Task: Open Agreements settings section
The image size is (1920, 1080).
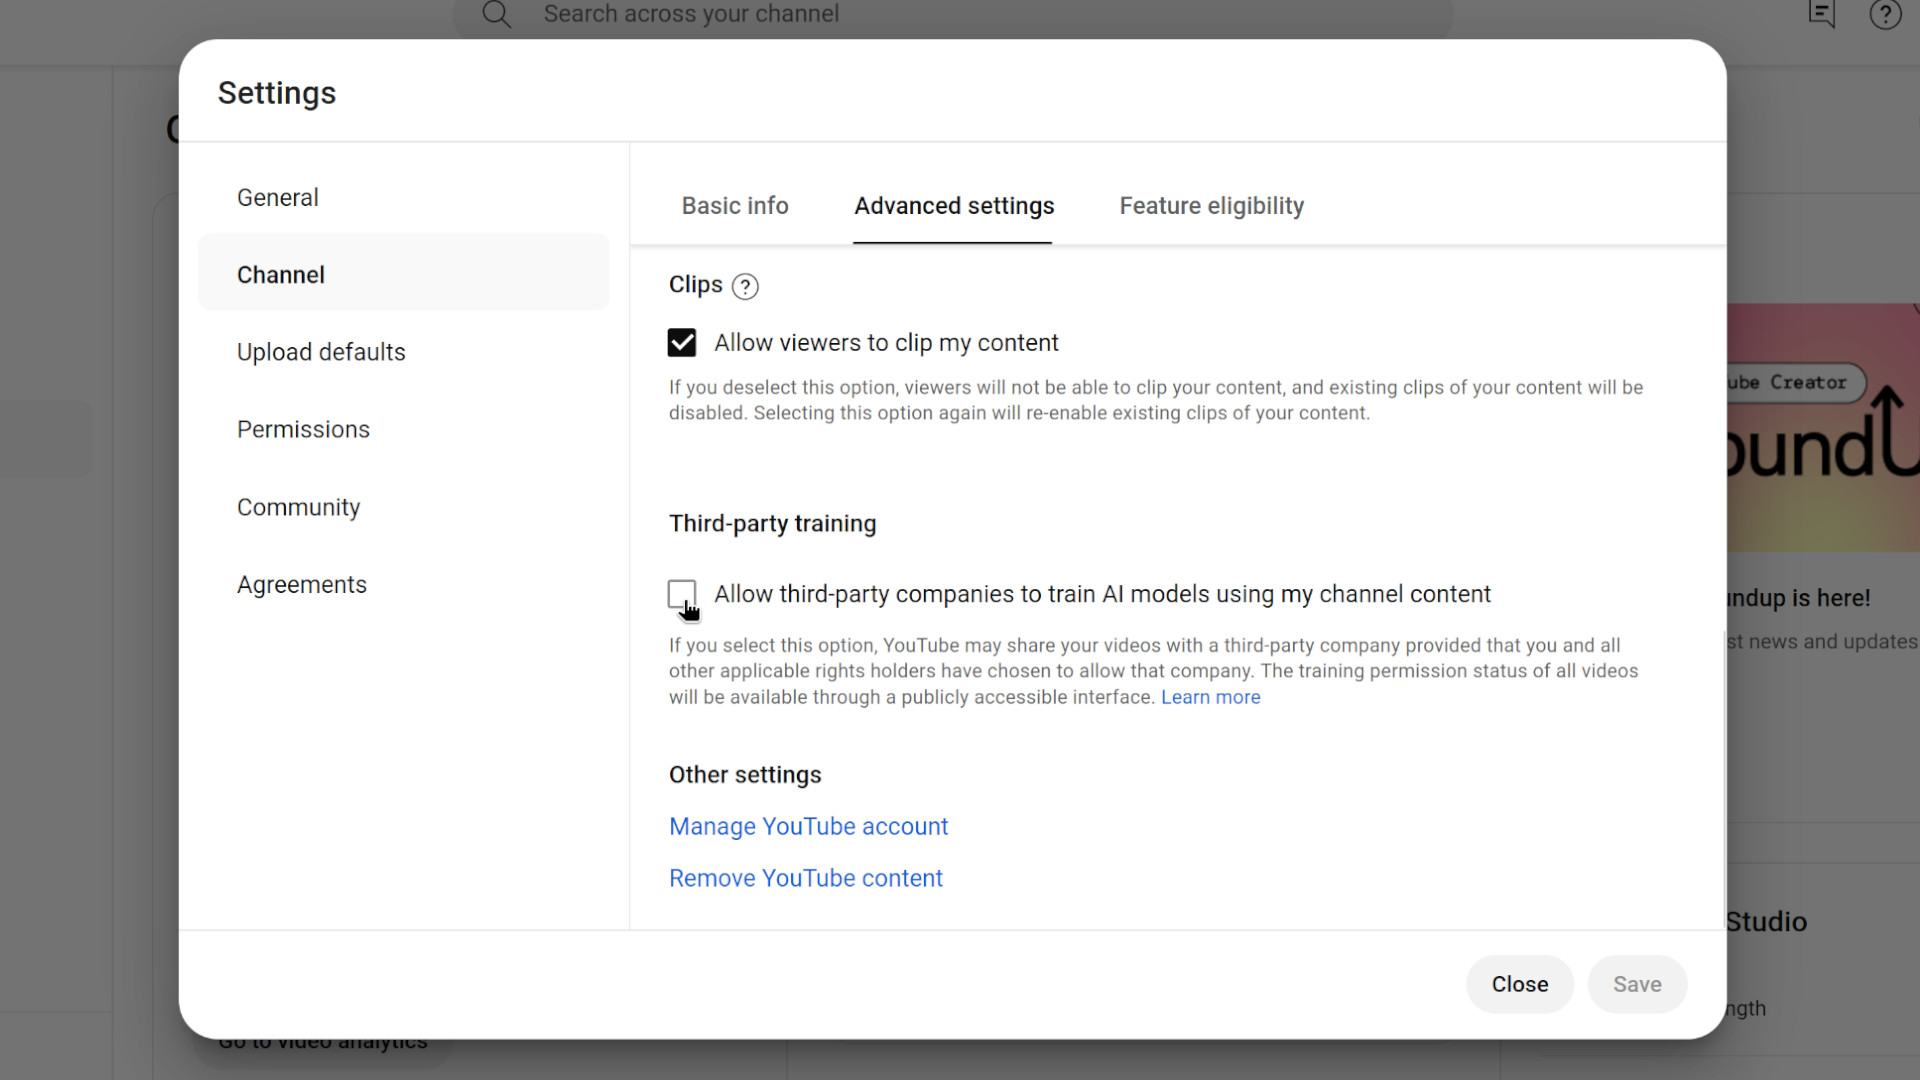Action: click(302, 585)
